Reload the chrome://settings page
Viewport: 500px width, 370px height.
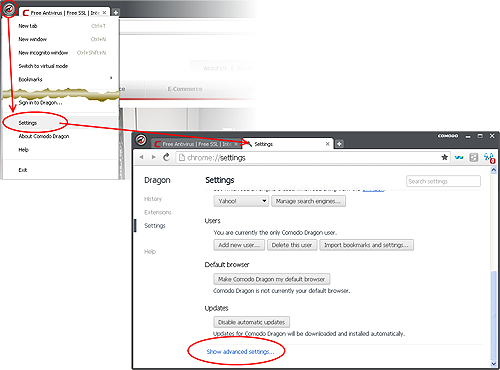point(166,157)
